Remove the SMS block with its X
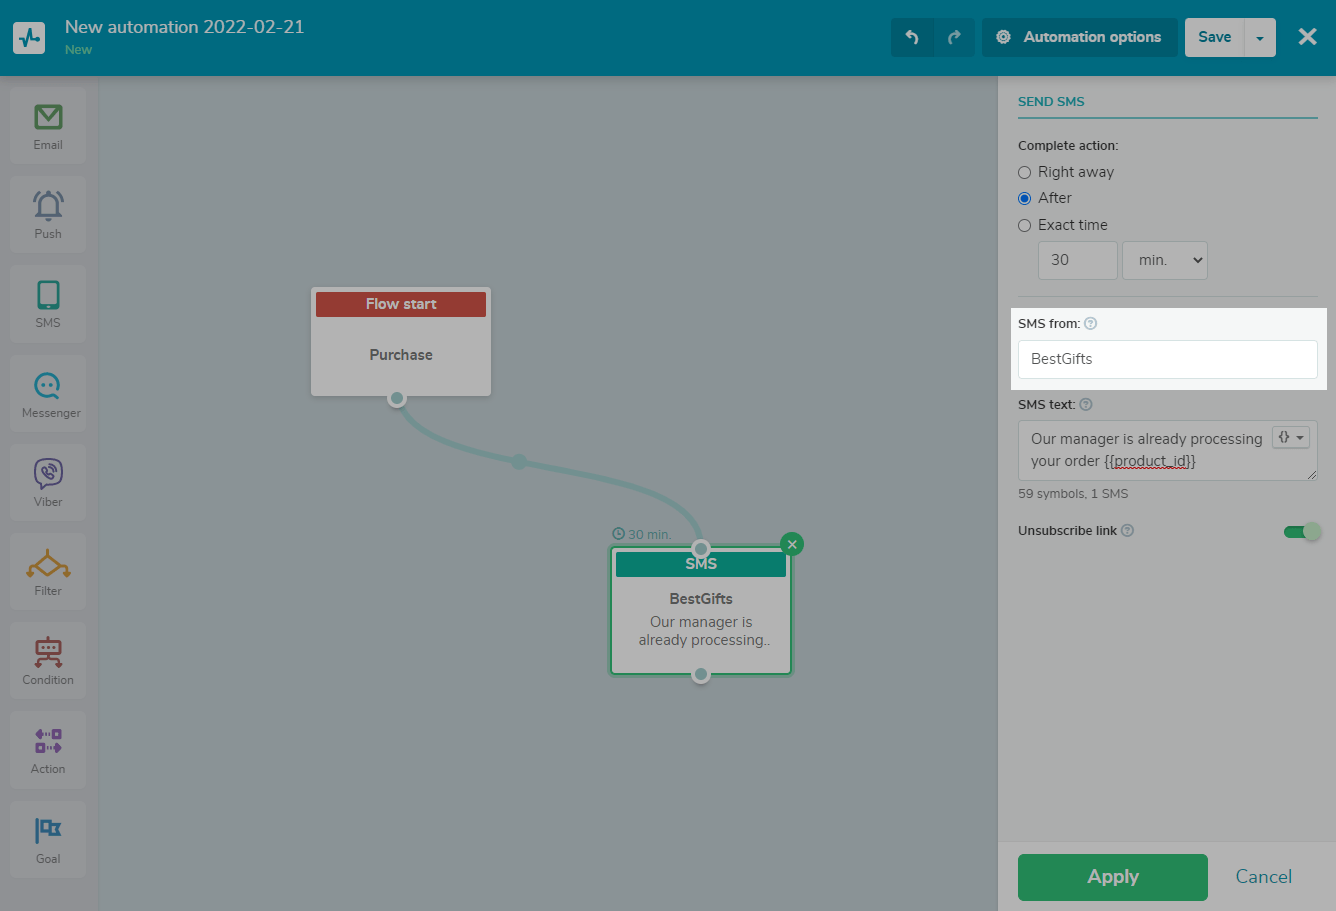1336x911 pixels. click(x=792, y=544)
